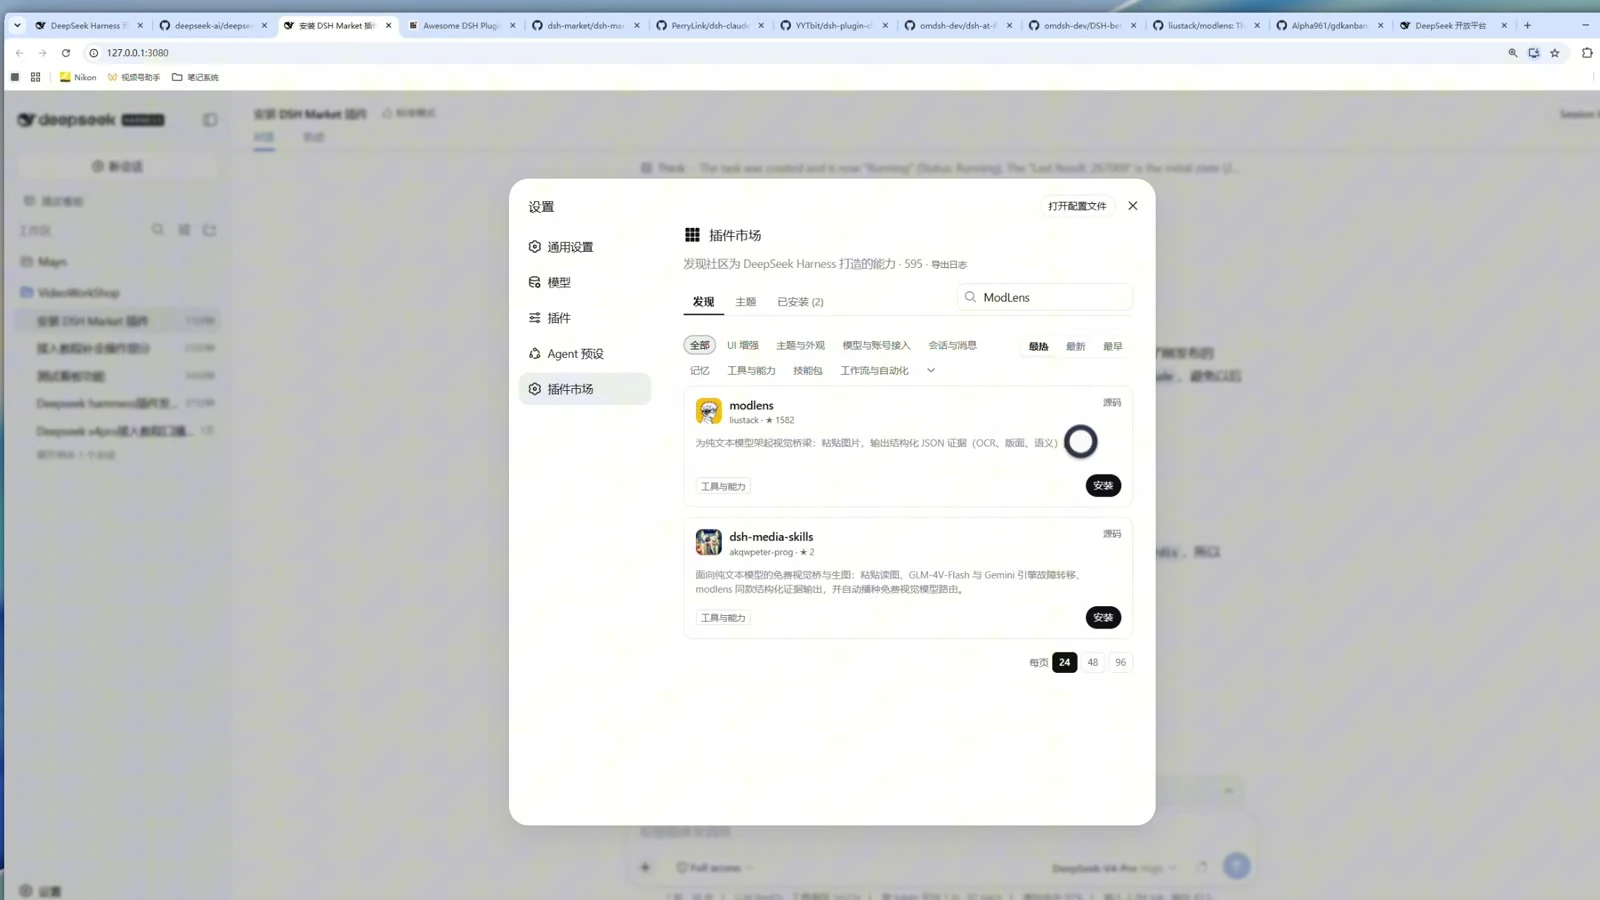Close the Awesome DSH Plugins browser tab
The height and width of the screenshot is (900, 1600).
pyautogui.click(x=513, y=25)
